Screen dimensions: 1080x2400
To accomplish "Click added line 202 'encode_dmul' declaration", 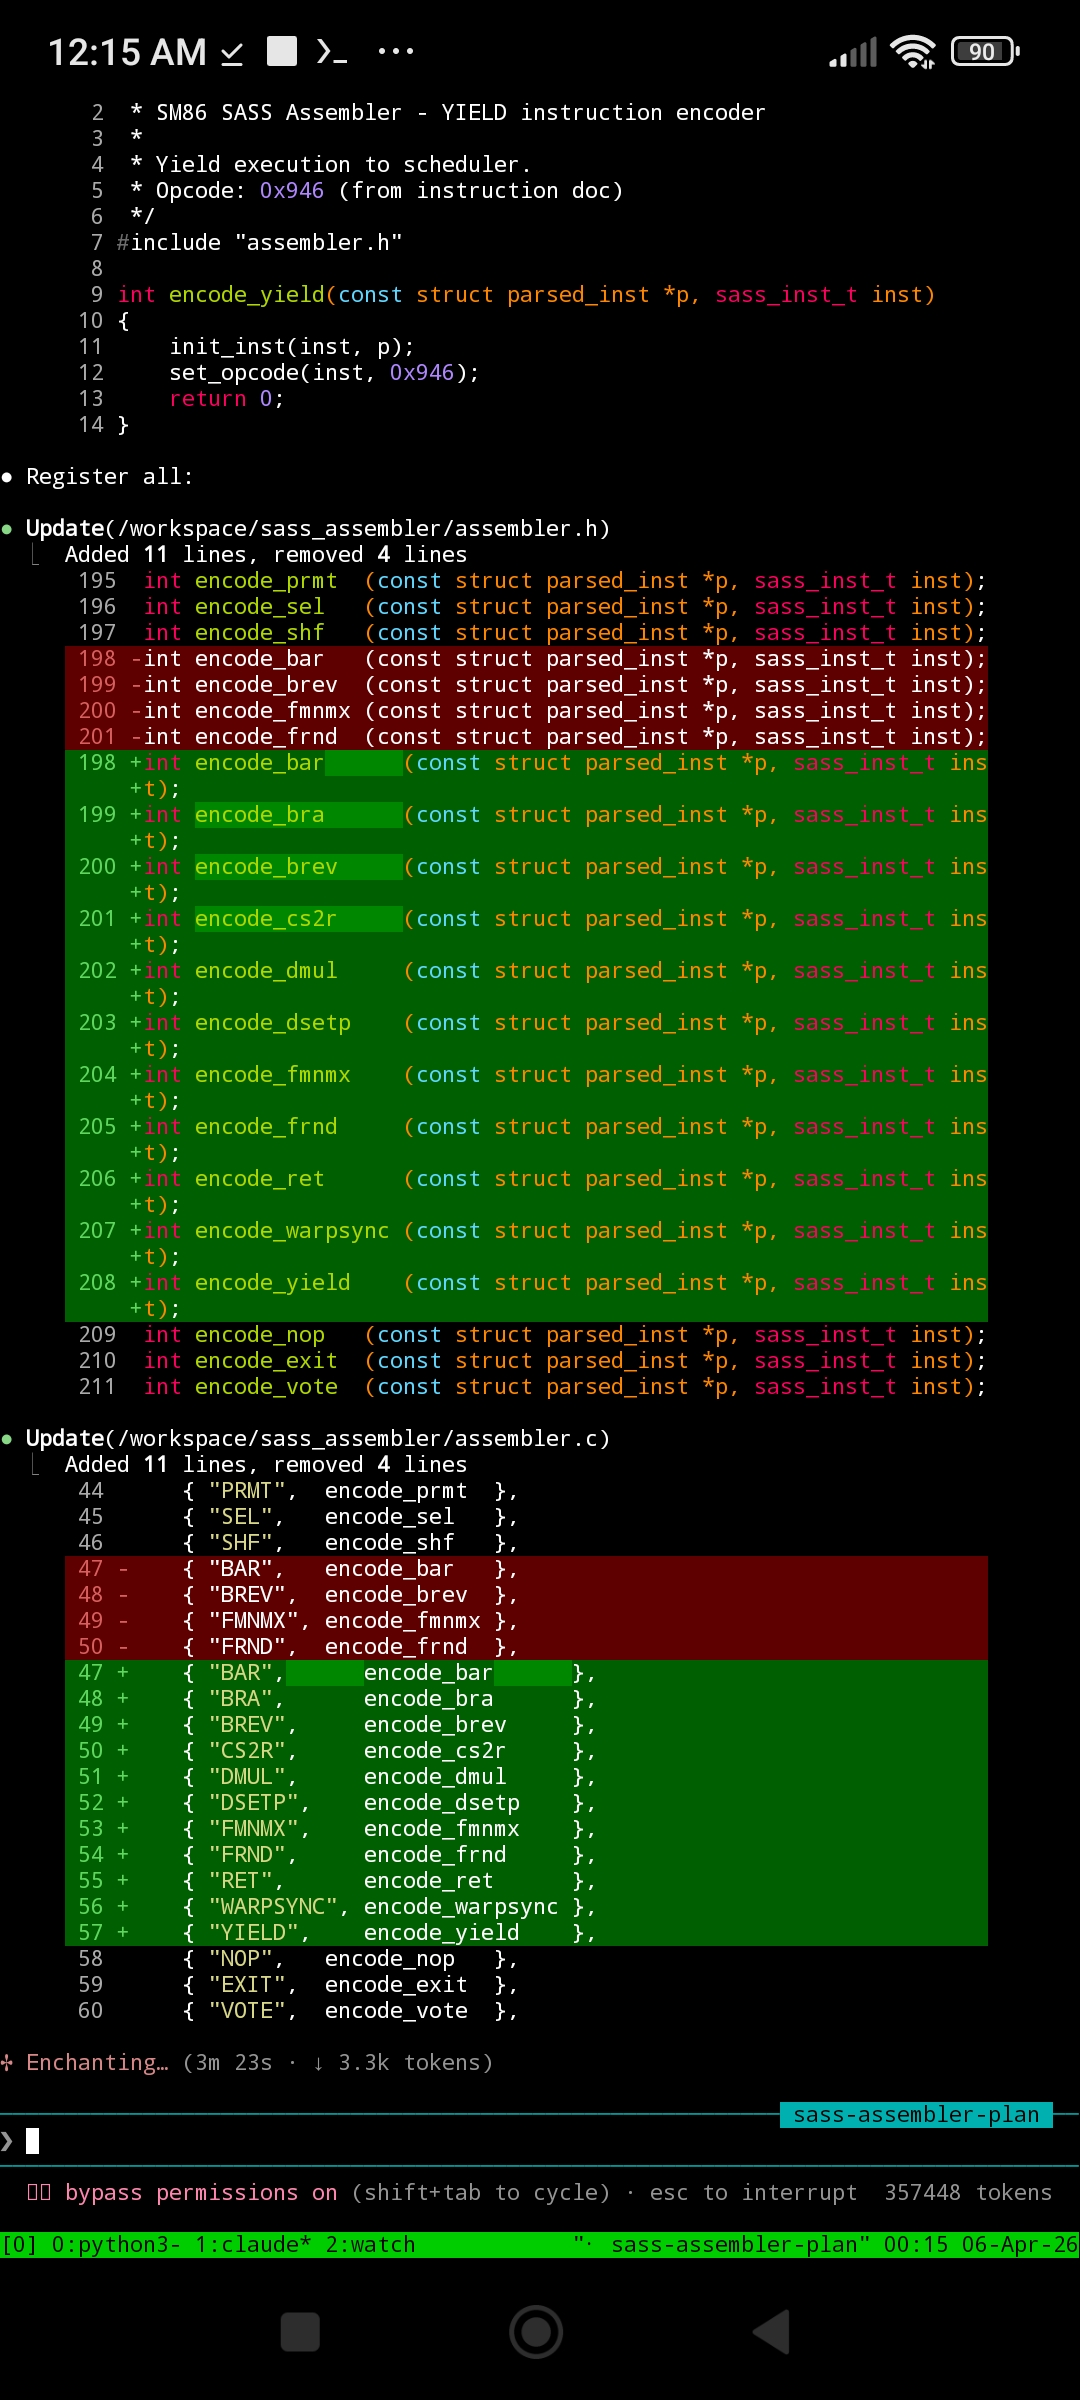I will click(x=526, y=983).
